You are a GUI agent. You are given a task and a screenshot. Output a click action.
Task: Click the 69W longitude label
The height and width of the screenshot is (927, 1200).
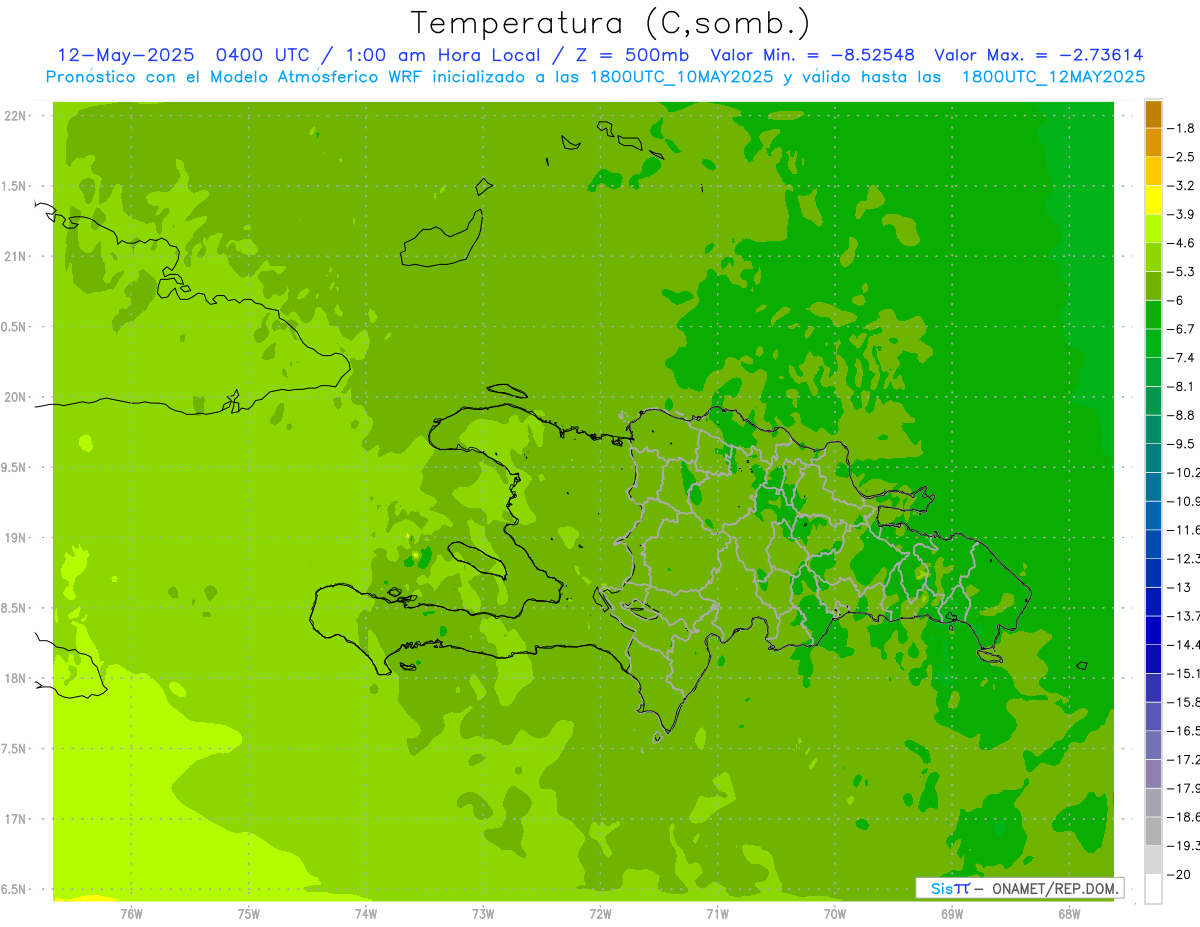[952, 914]
